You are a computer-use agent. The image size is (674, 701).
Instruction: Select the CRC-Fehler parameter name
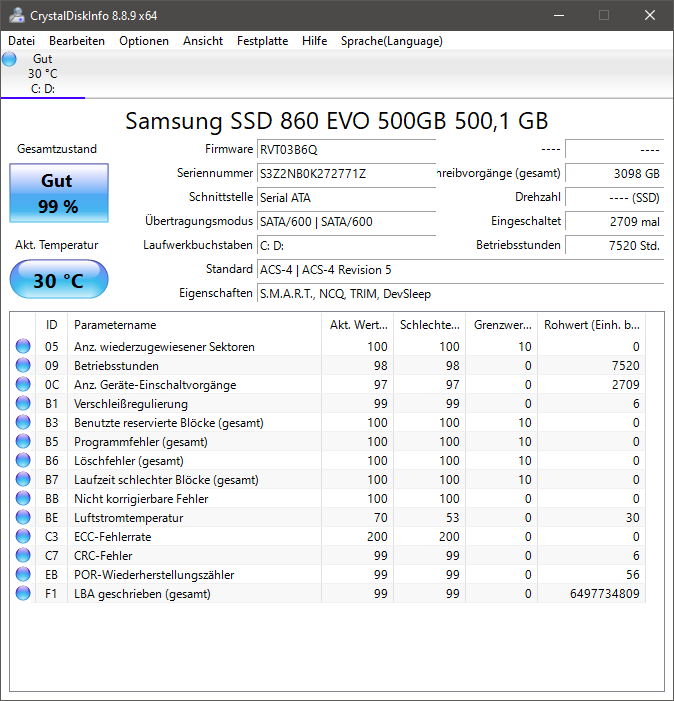click(x=103, y=556)
